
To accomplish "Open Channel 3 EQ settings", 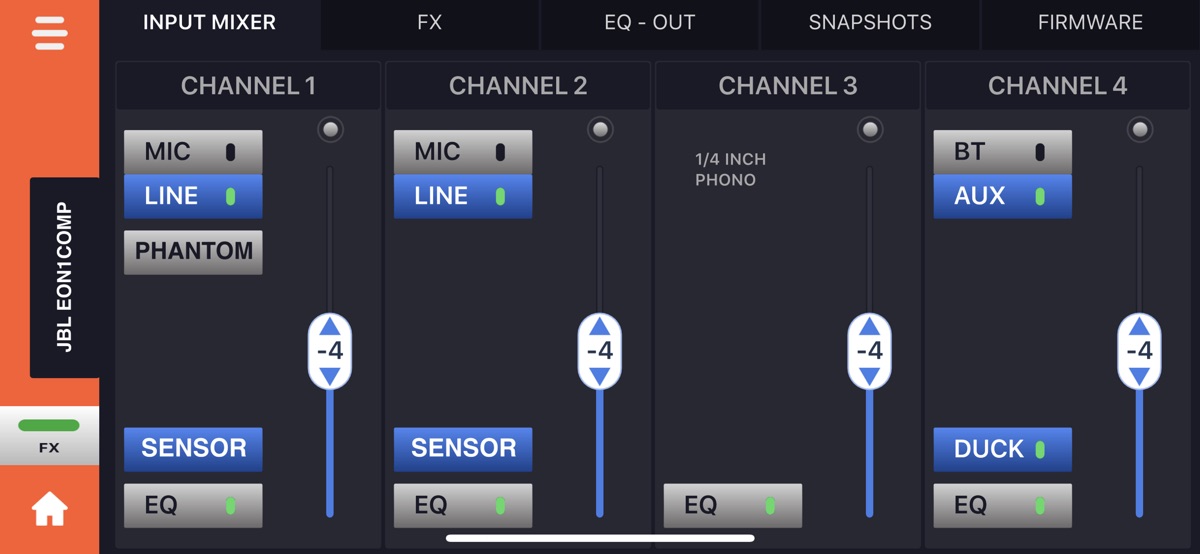I will tap(732, 505).
